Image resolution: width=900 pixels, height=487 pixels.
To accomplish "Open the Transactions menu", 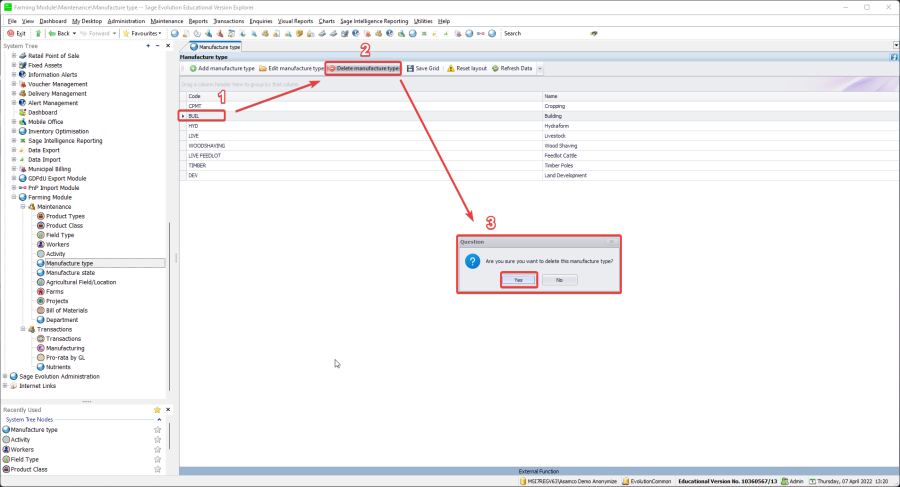I will click(x=230, y=20).
